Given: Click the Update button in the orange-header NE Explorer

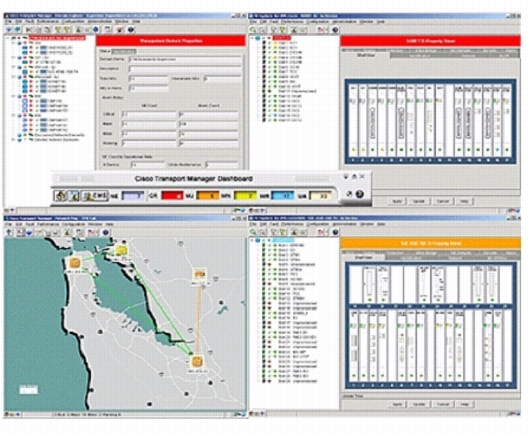Looking at the screenshot, I should click(419, 404).
